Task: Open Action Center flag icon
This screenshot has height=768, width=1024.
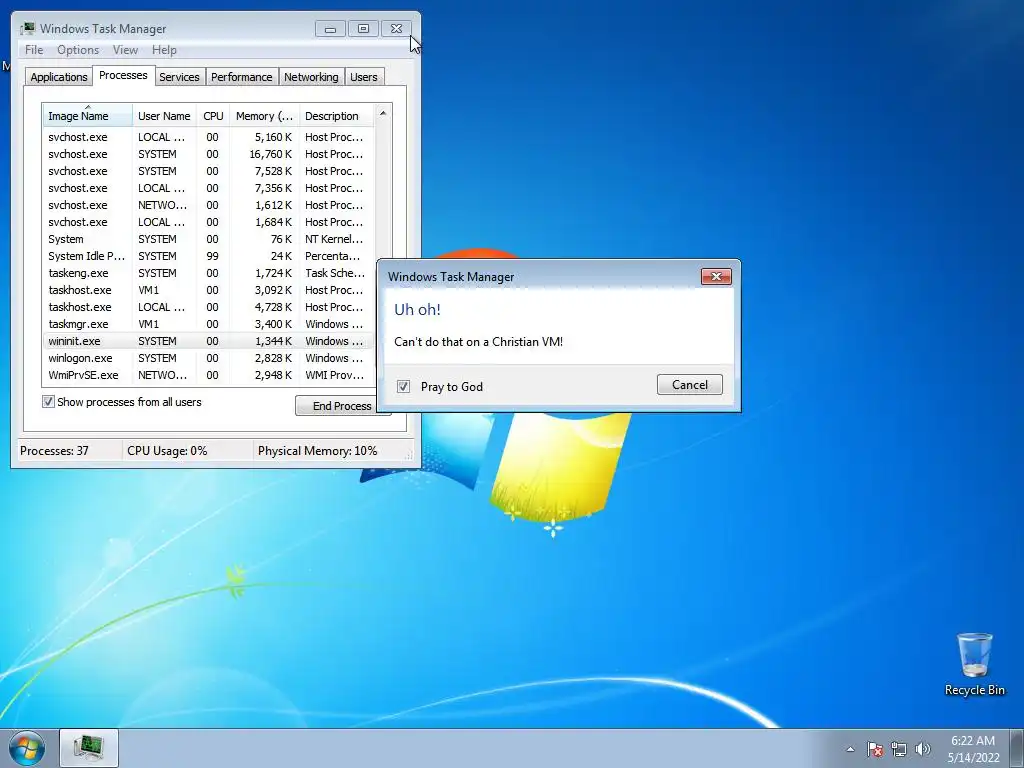Action: pos(875,749)
